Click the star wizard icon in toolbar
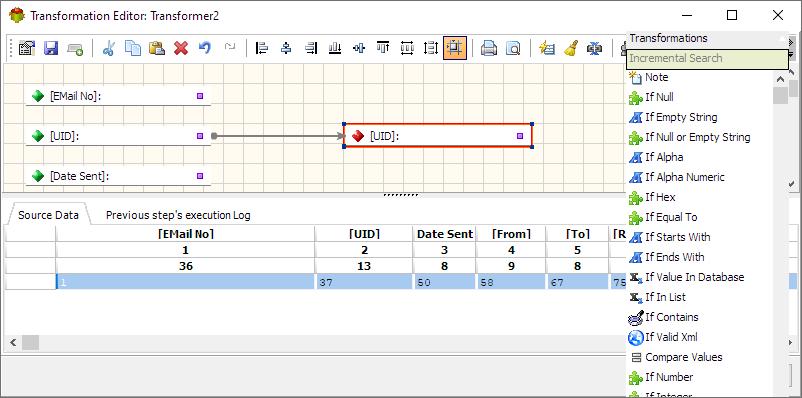 [x=547, y=48]
